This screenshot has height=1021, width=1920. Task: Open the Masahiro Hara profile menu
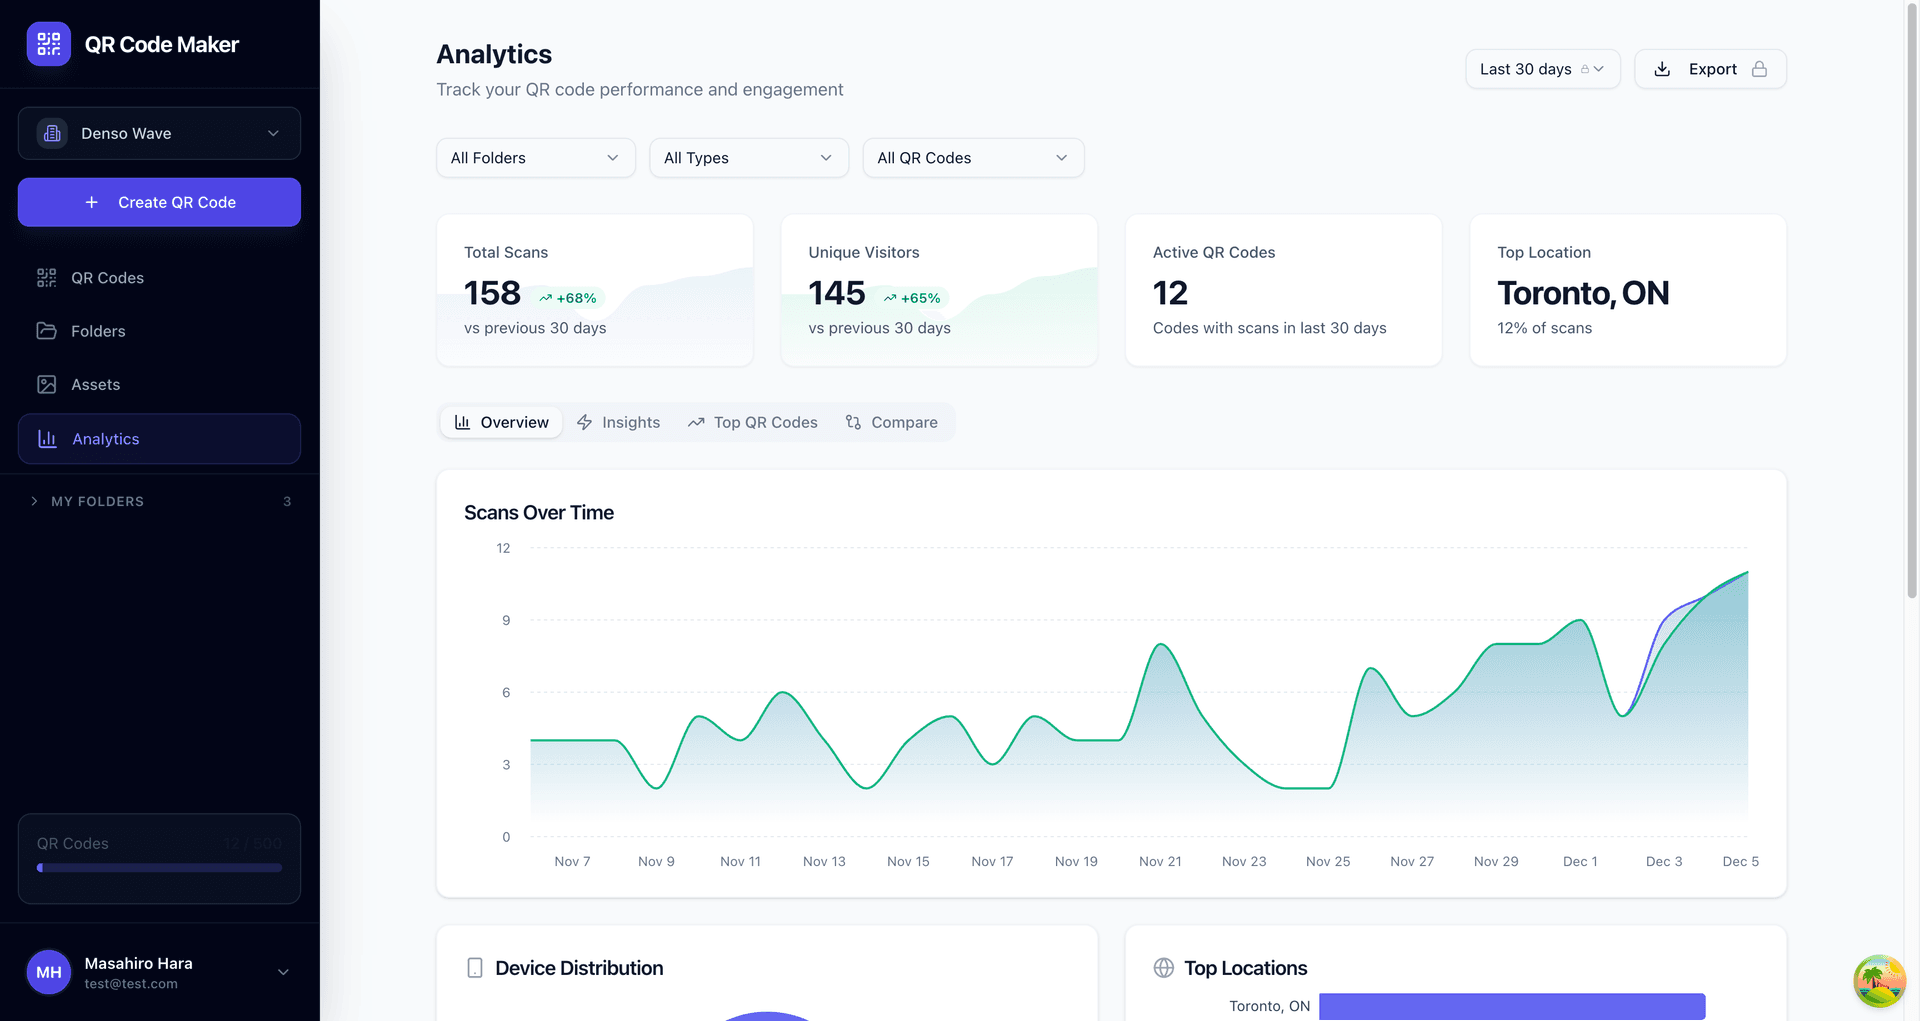159,971
